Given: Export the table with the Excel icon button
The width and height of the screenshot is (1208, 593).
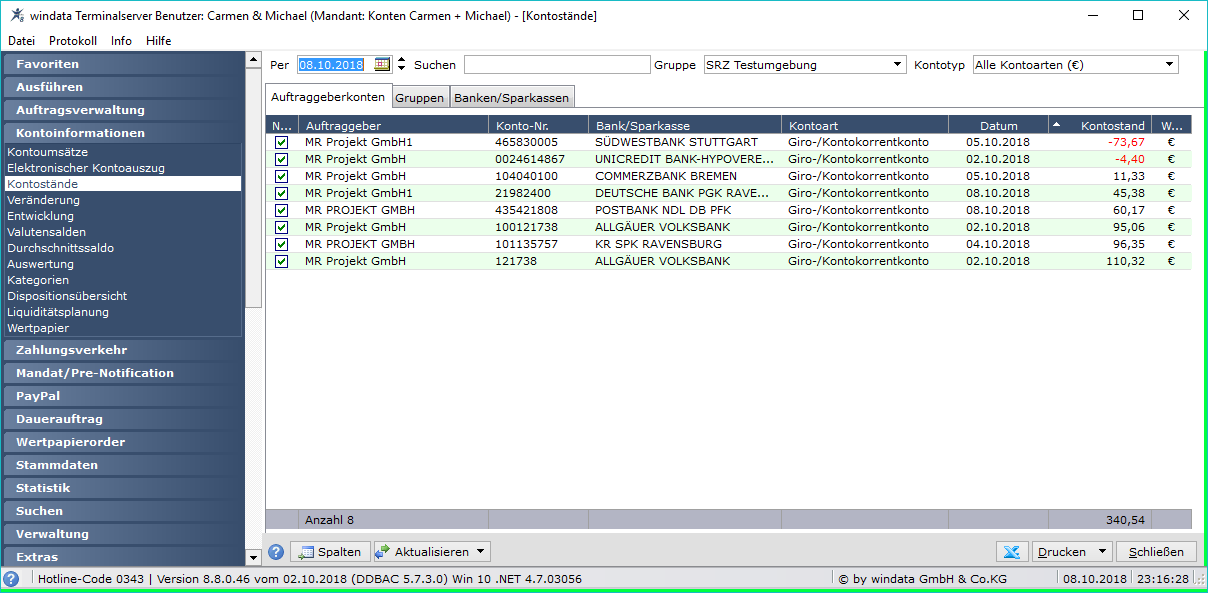Looking at the screenshot, I should 1013,552.
